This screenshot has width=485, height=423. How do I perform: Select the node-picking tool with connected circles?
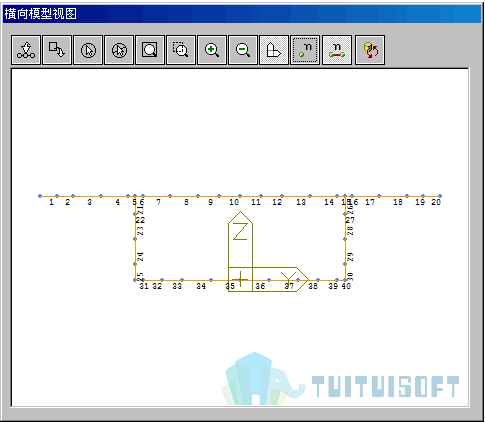pyautogui.click(x=26, y=50)
